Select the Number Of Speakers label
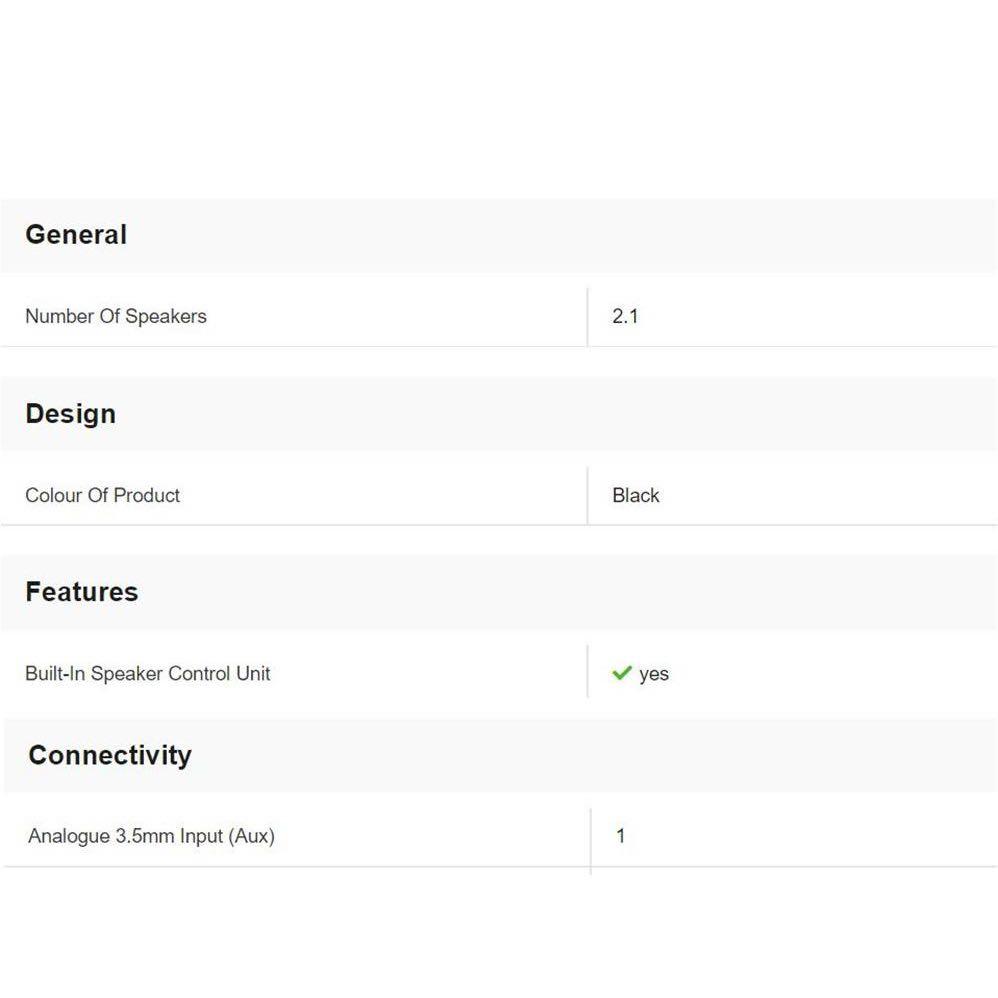The height and width of the screenshot is (998, 998). click(116, 316)
